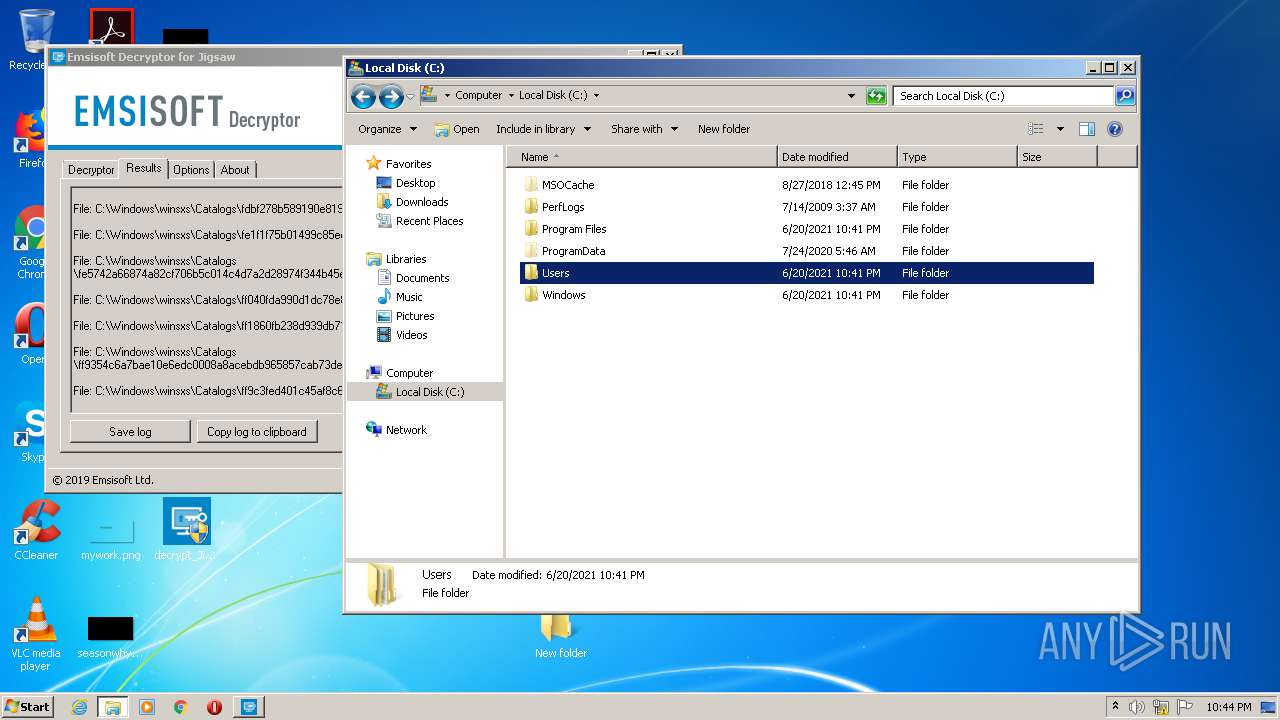
Task: Click the volume speaker tray icon
Action: (x=1137, y=707)
